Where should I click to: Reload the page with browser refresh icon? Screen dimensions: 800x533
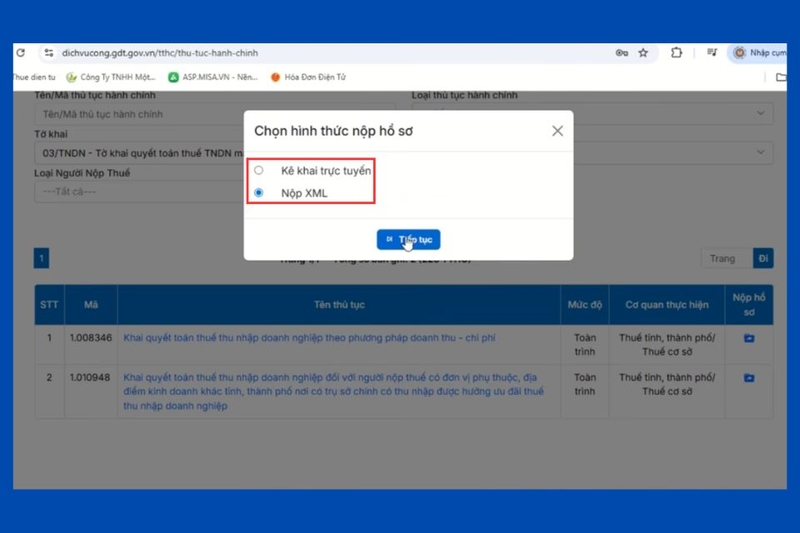point(20,53)
